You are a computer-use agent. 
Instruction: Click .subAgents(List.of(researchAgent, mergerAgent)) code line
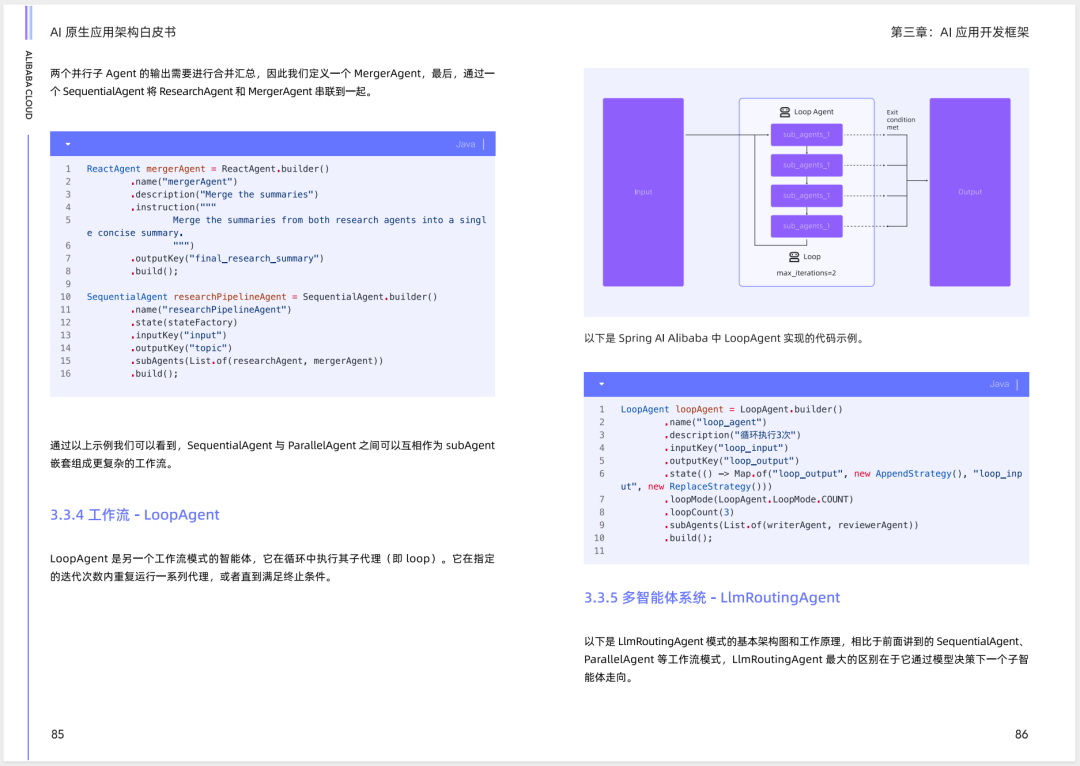pyautogui.click(x=257, y=361)
